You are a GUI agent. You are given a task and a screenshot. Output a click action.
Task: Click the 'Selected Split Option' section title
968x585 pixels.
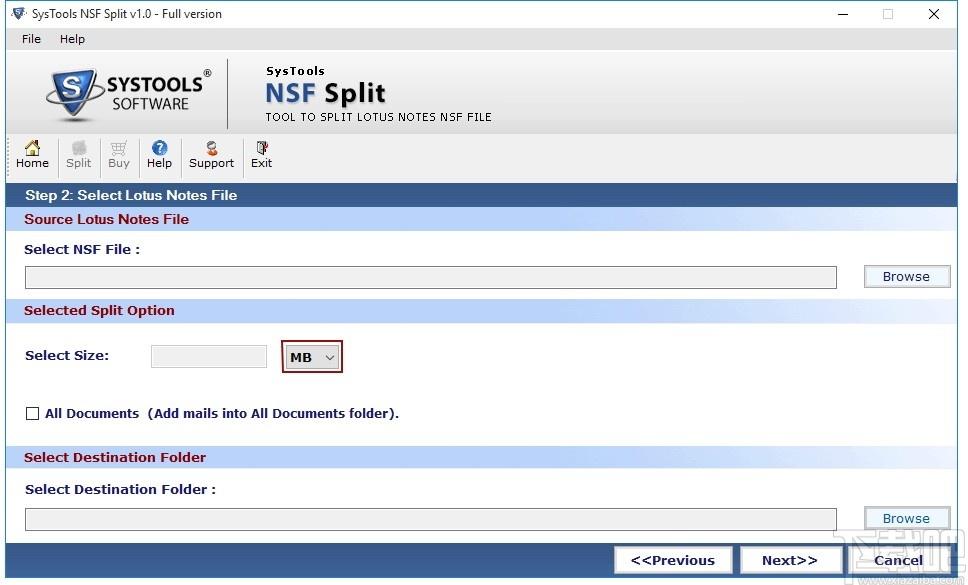pos(99,310)
